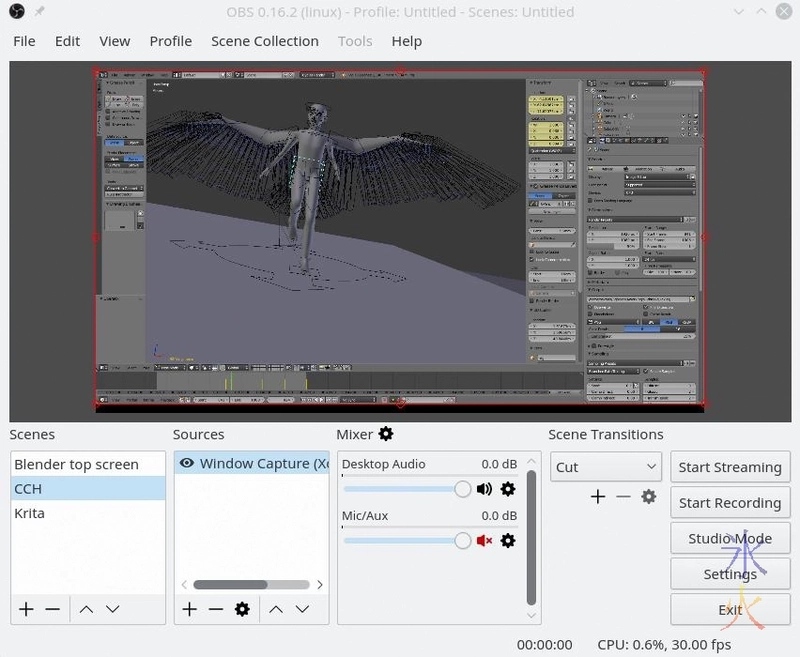
Task: Open source properties gear icon
Action: click(x=241, y=609)
